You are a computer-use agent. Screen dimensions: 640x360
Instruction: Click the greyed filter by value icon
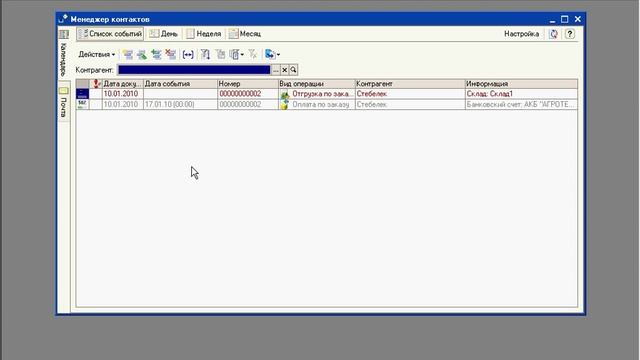[x=220, y=54]
